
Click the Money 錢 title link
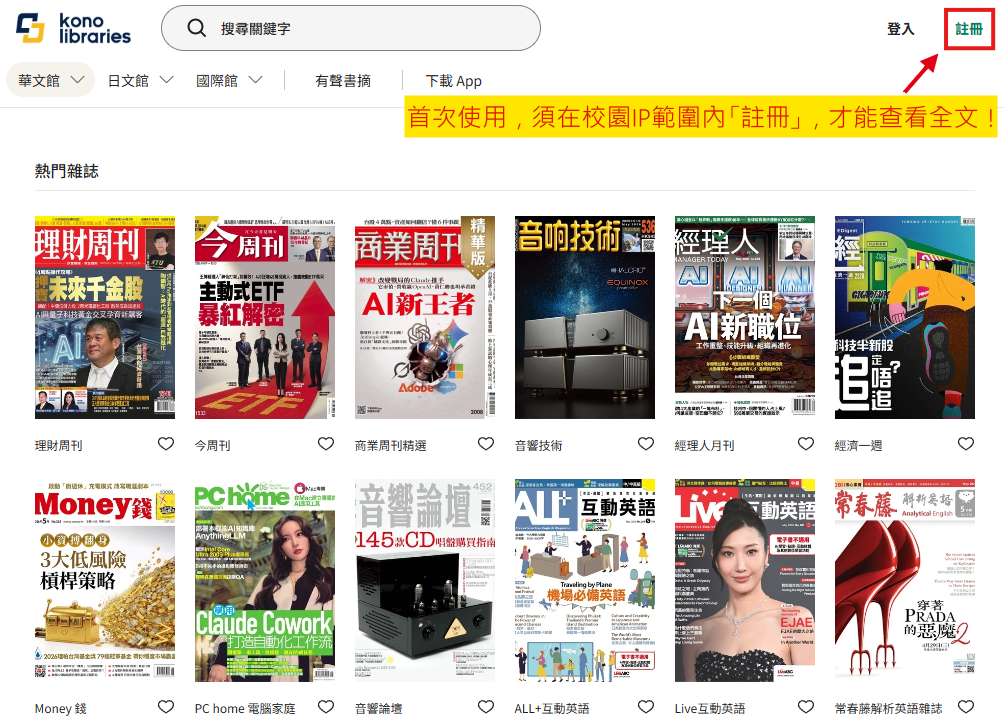tap(60, 709)
